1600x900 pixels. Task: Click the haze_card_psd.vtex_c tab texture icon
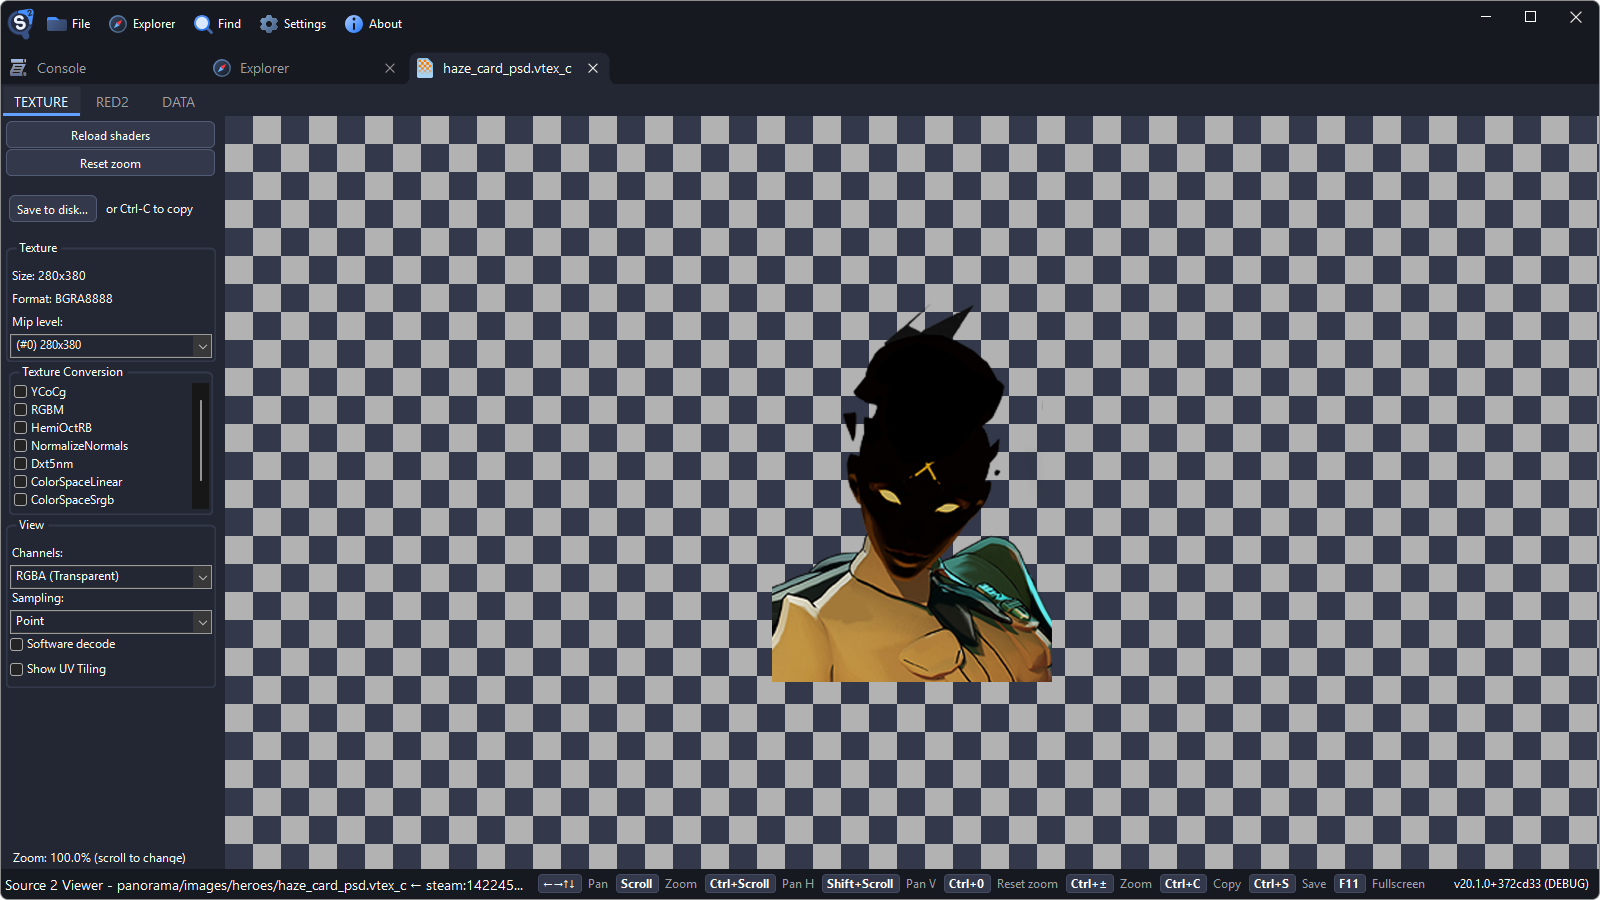[425, 68]
